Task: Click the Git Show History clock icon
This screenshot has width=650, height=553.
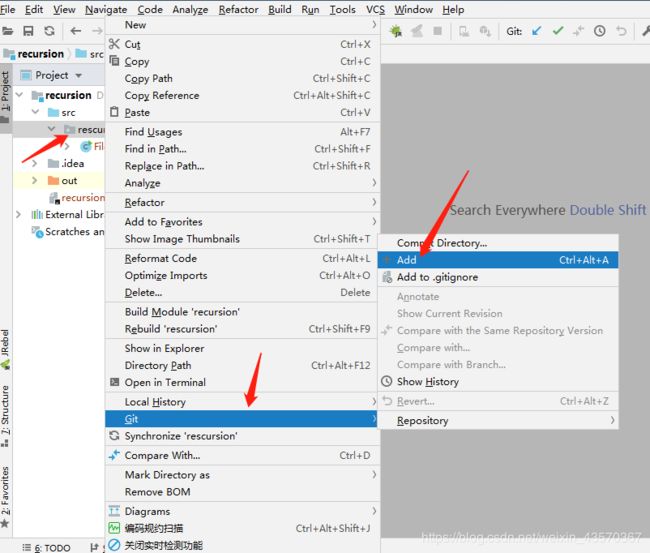Action: click(x=599, y=31)
